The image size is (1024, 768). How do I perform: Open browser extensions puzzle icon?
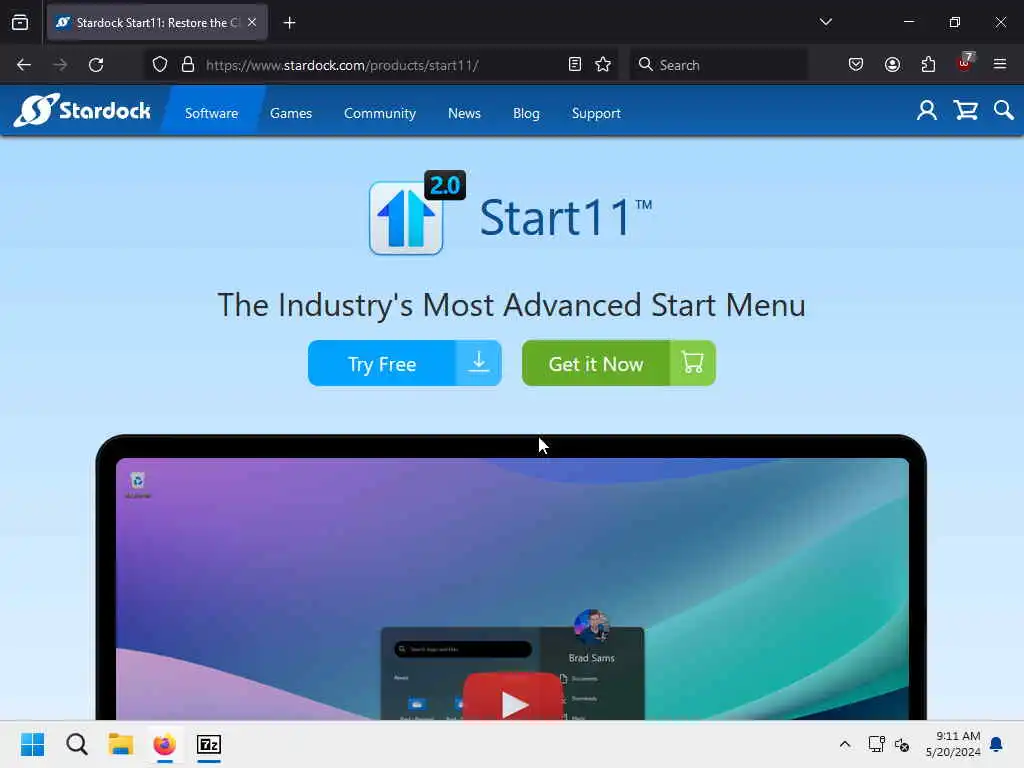point(928,65)
